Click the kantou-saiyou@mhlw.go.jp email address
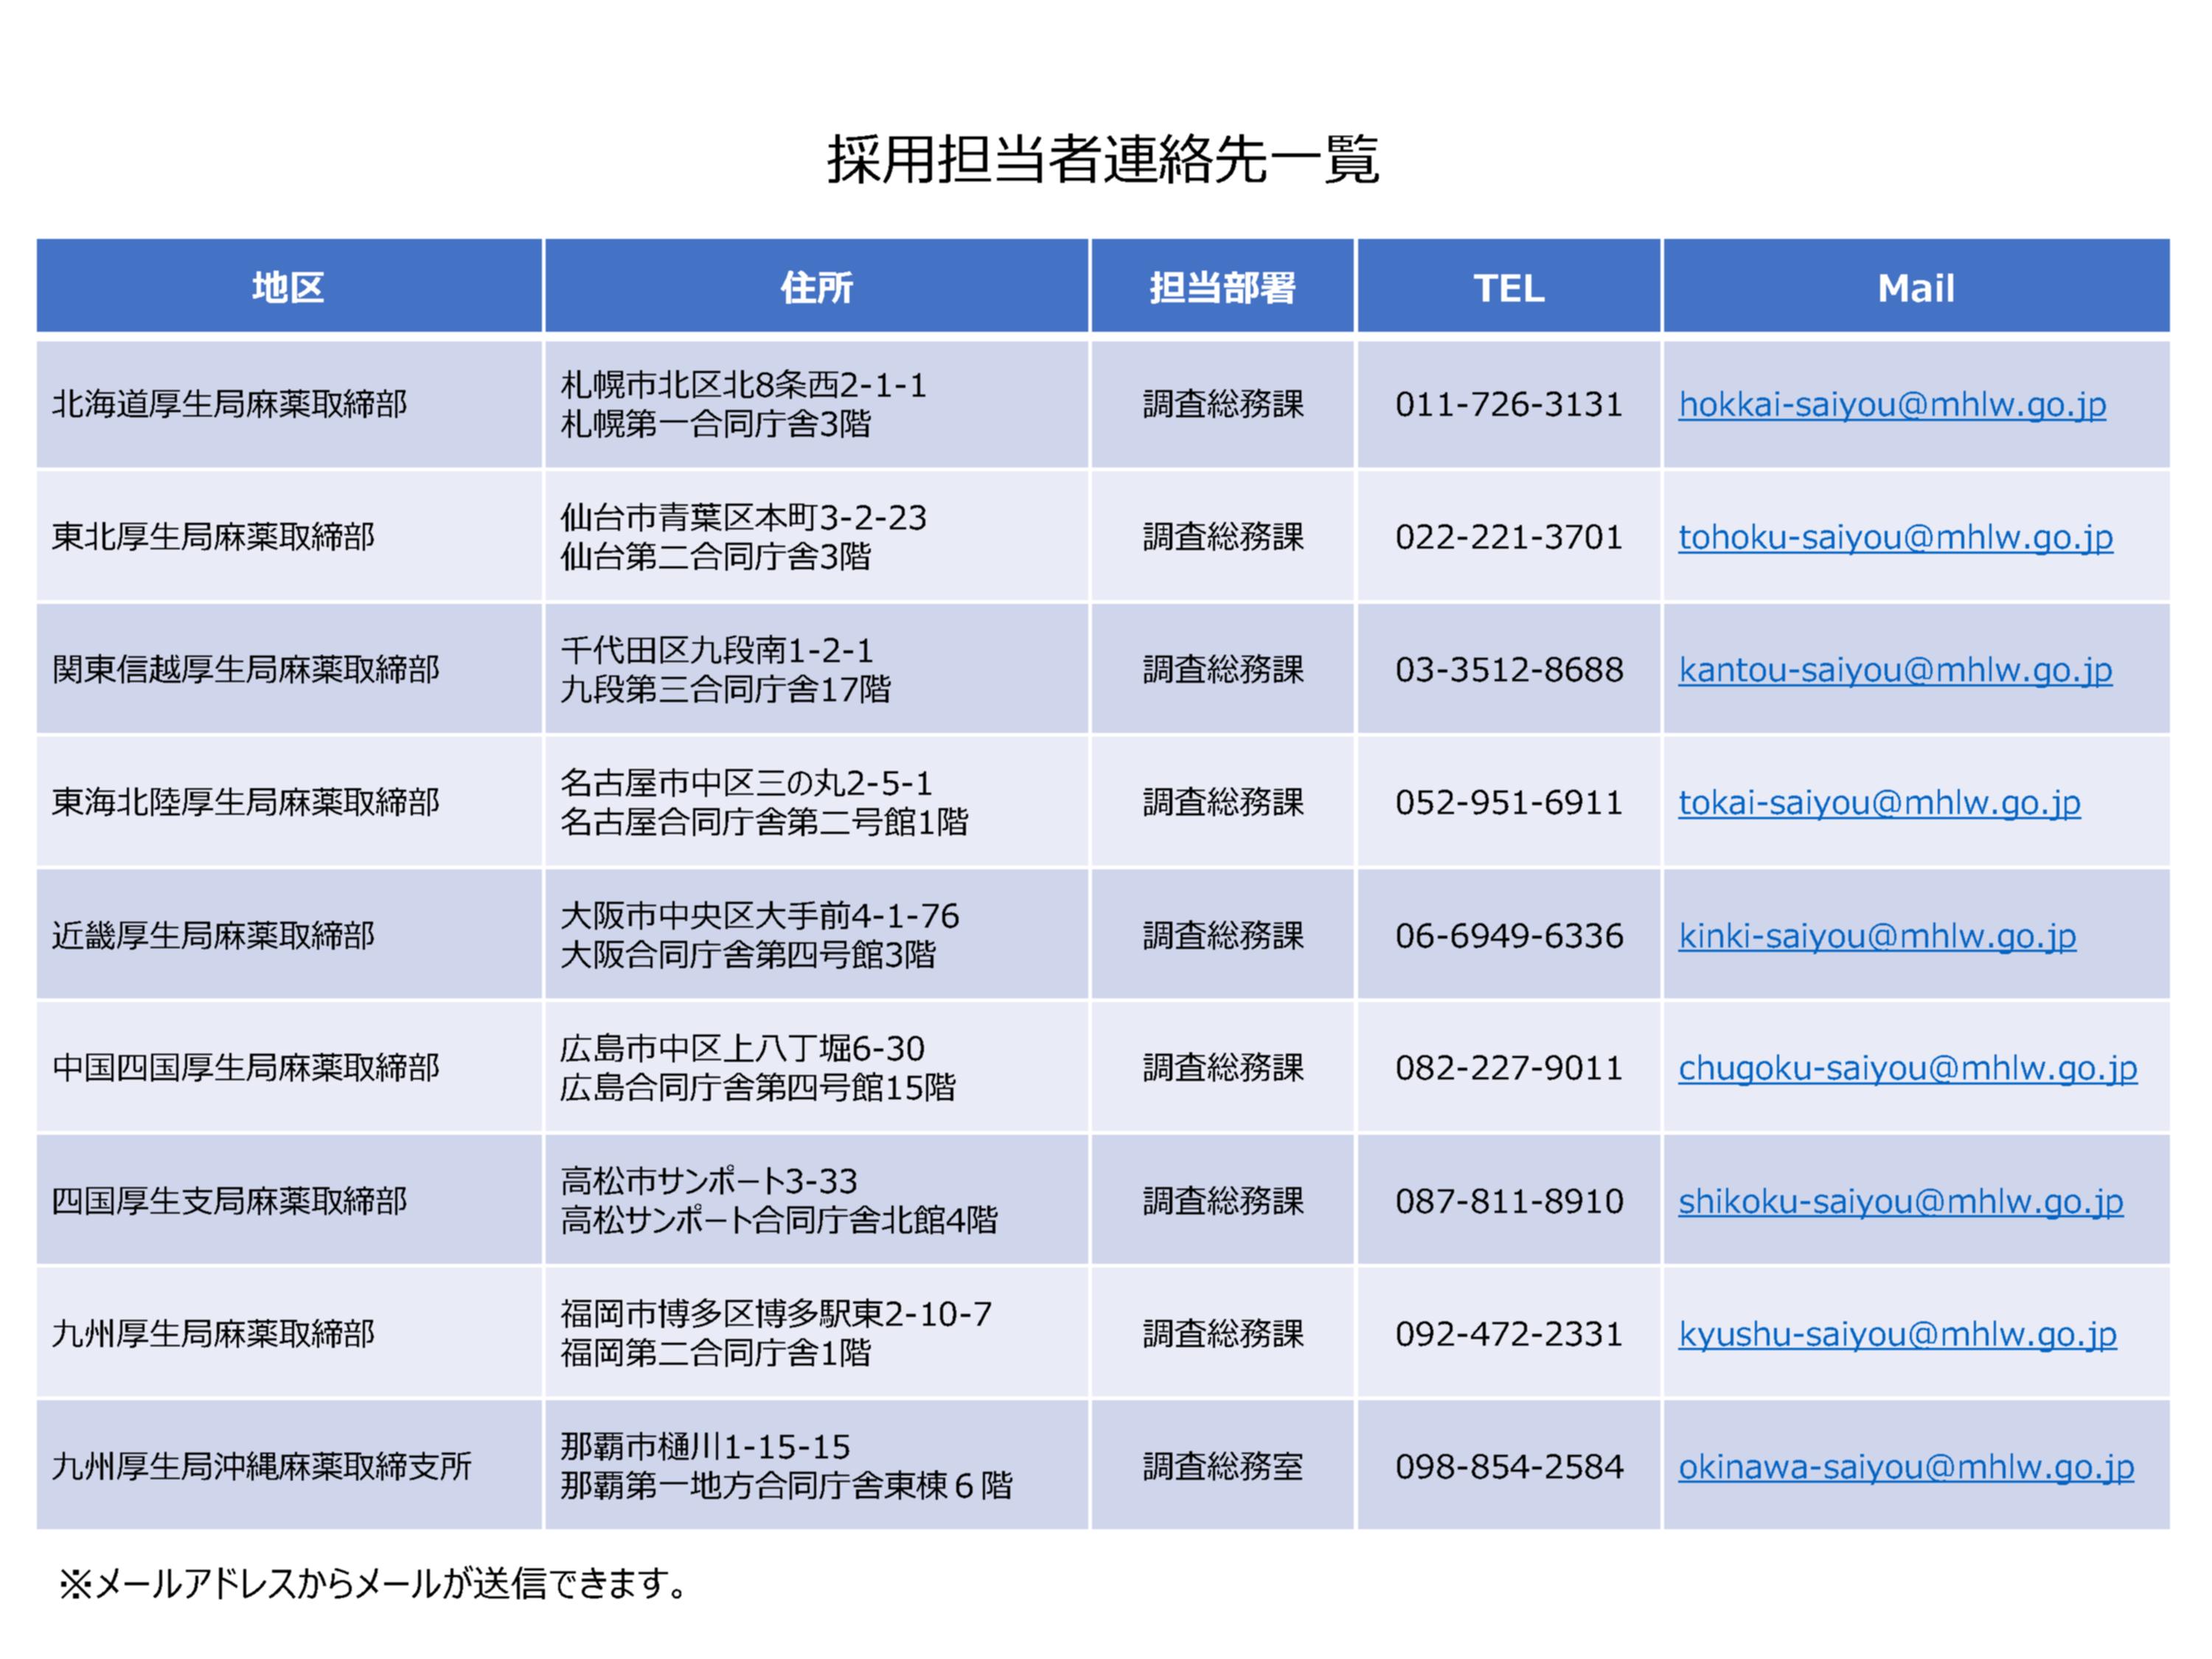 [x=1895, y=670]
